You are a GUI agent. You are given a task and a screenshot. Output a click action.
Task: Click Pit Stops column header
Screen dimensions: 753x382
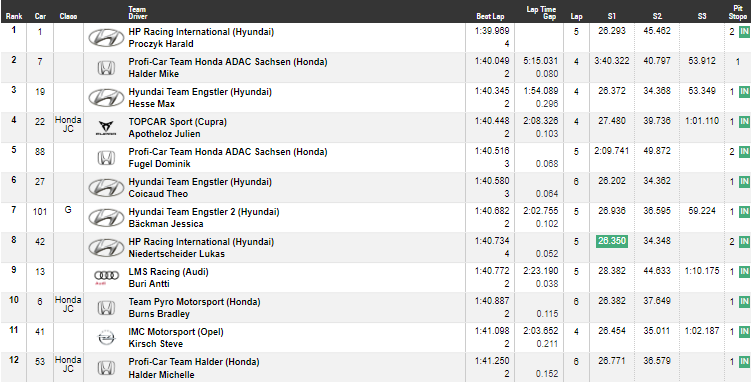point(738,12)
